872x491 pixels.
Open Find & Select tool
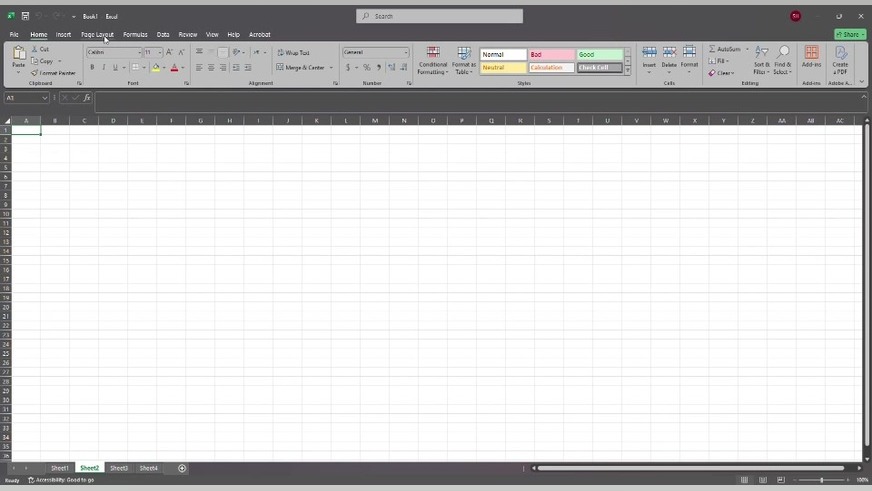tap(782, 60)
